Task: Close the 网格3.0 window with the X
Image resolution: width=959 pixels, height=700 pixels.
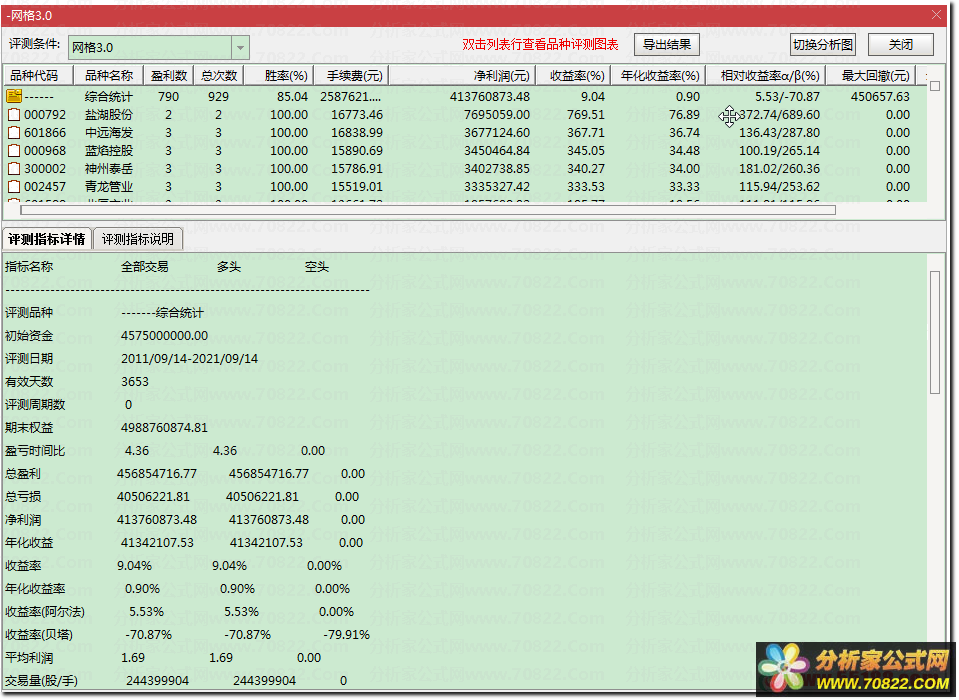Action: (936, 15)
